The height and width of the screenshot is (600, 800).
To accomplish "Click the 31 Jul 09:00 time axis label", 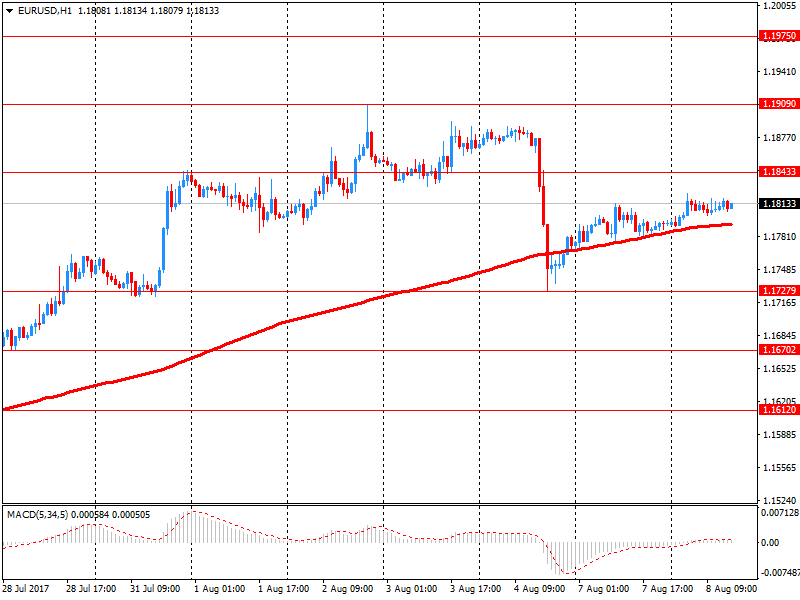I will point(155,589).
